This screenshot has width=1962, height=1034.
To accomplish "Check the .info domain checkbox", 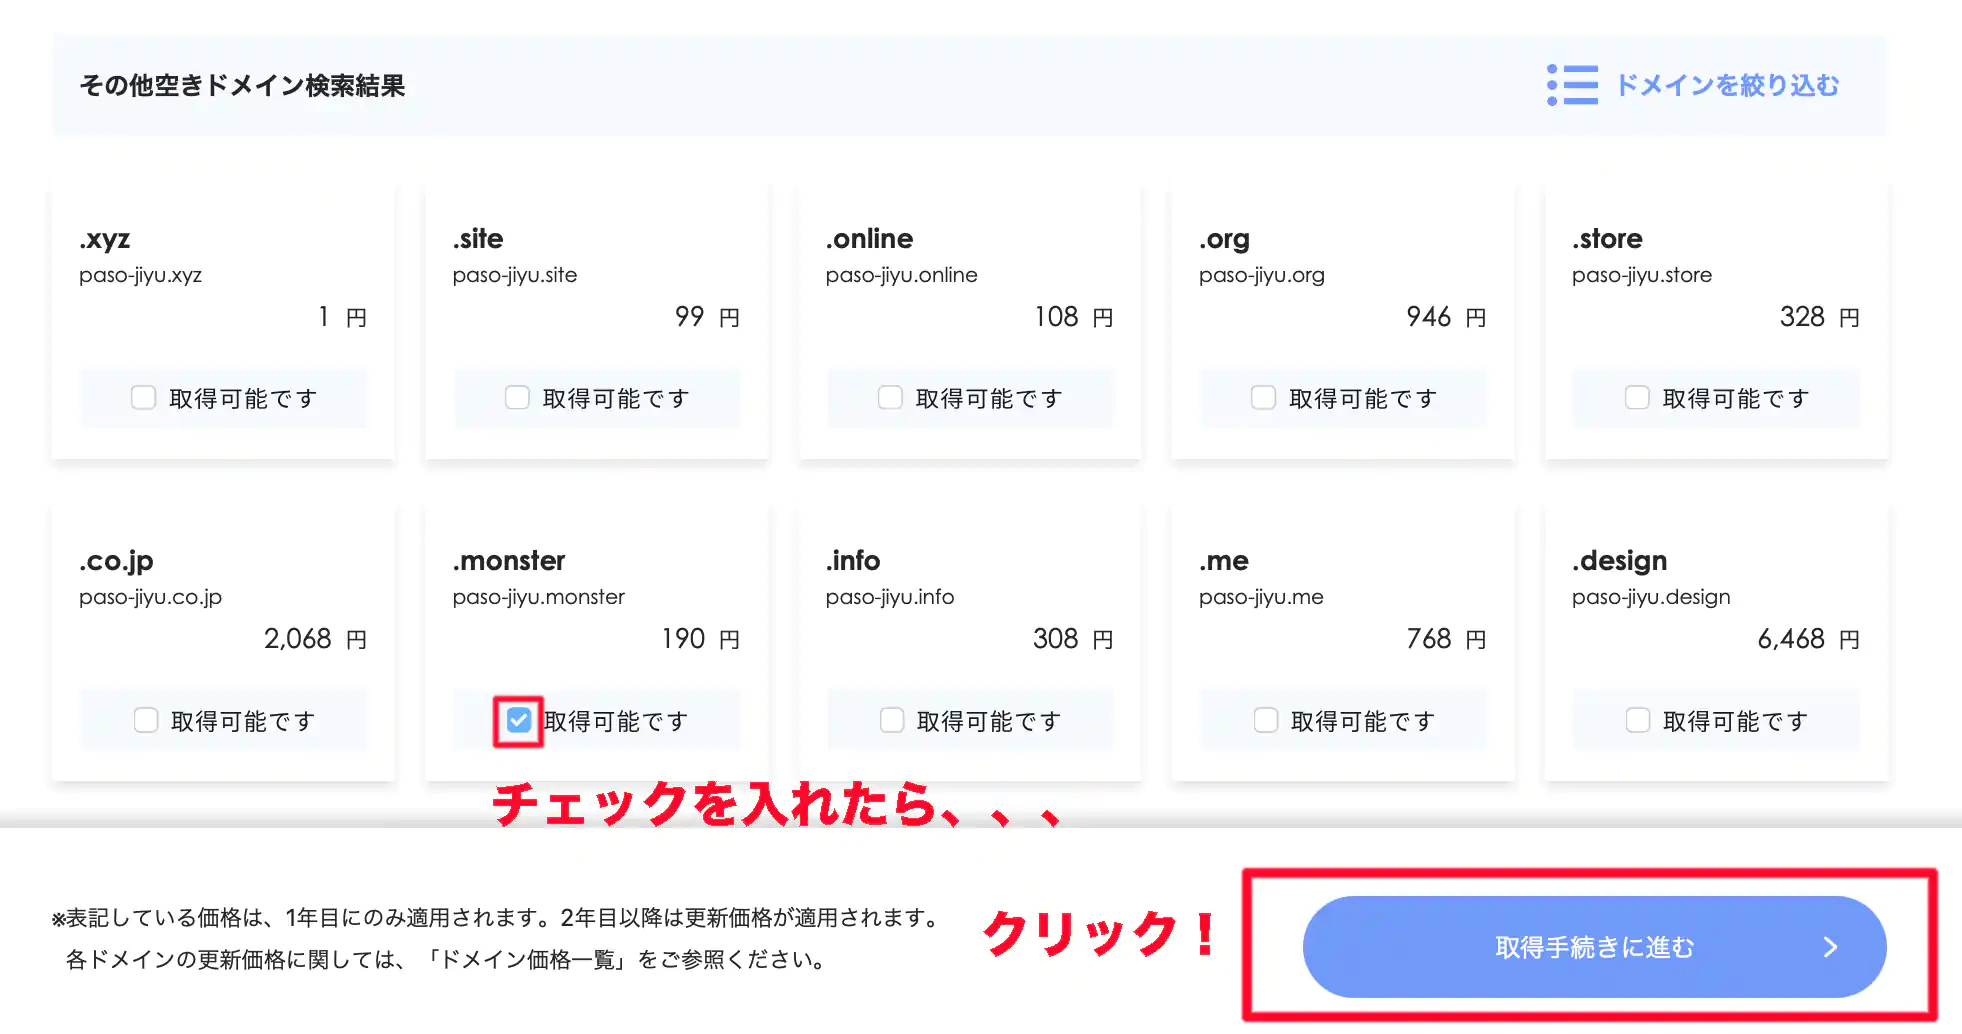I will (x=892, y=720).
